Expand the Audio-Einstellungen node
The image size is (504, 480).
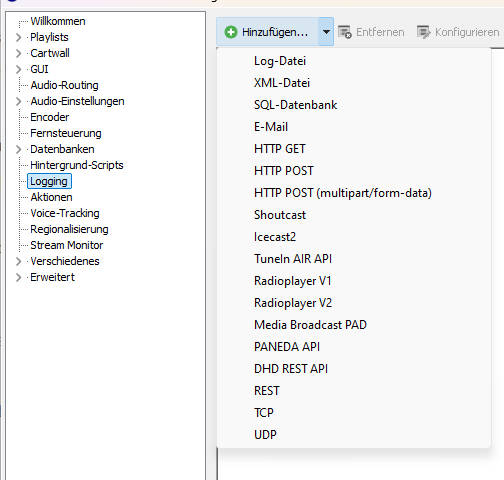[x=19, y=101]
